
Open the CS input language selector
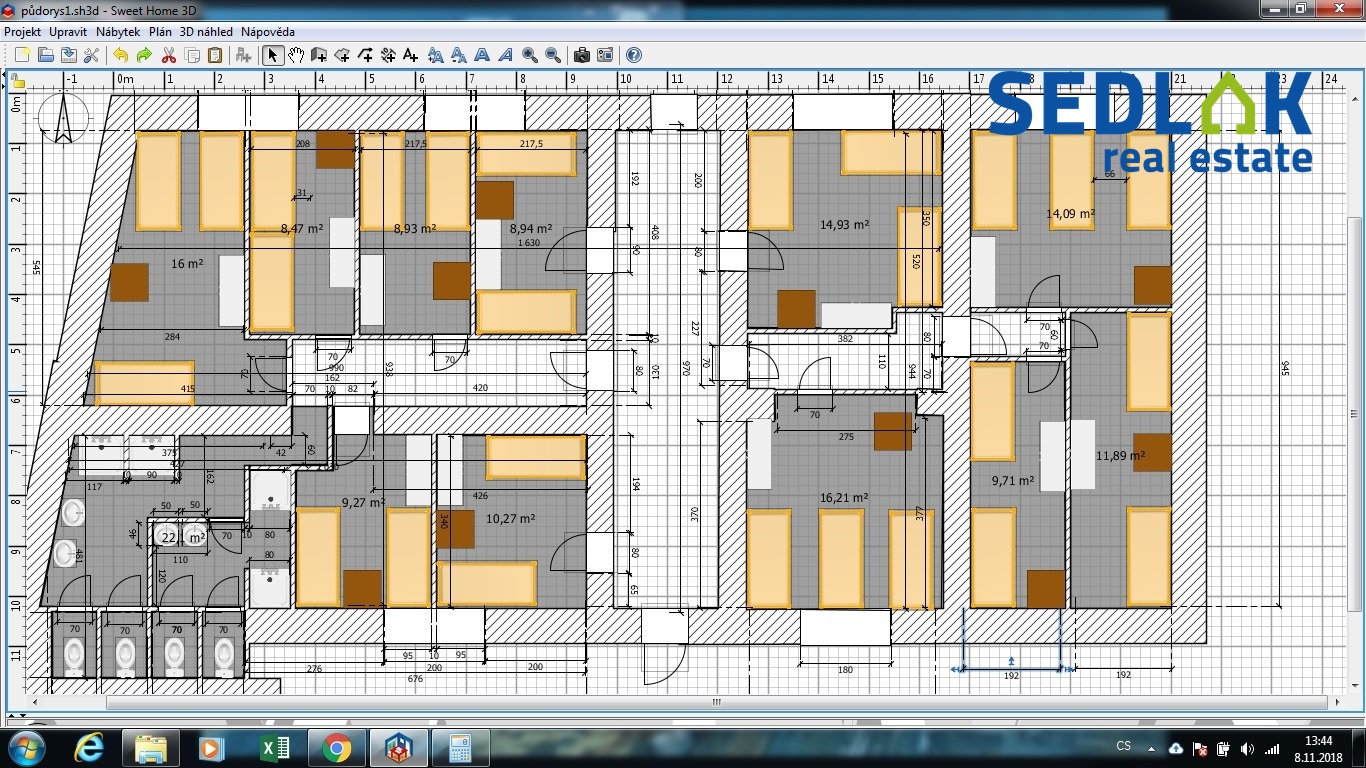(x=1123, y=747)
